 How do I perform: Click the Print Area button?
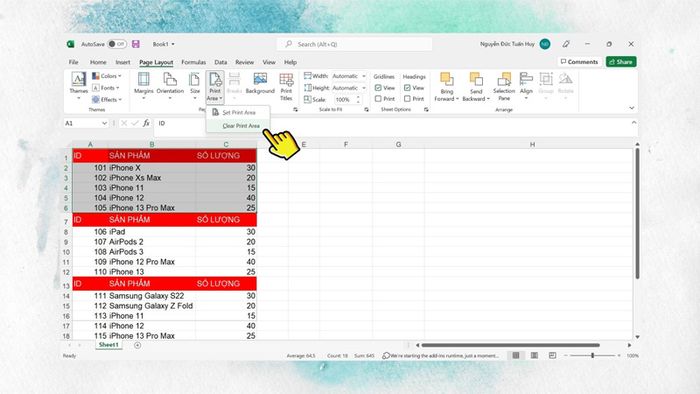(215, 87)
